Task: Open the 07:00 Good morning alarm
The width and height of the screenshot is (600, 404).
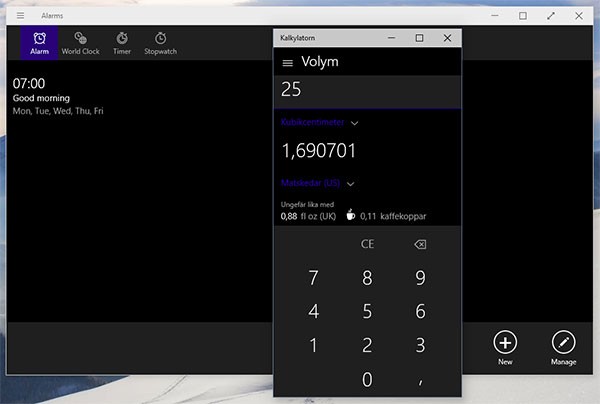Action: [58, 96]
